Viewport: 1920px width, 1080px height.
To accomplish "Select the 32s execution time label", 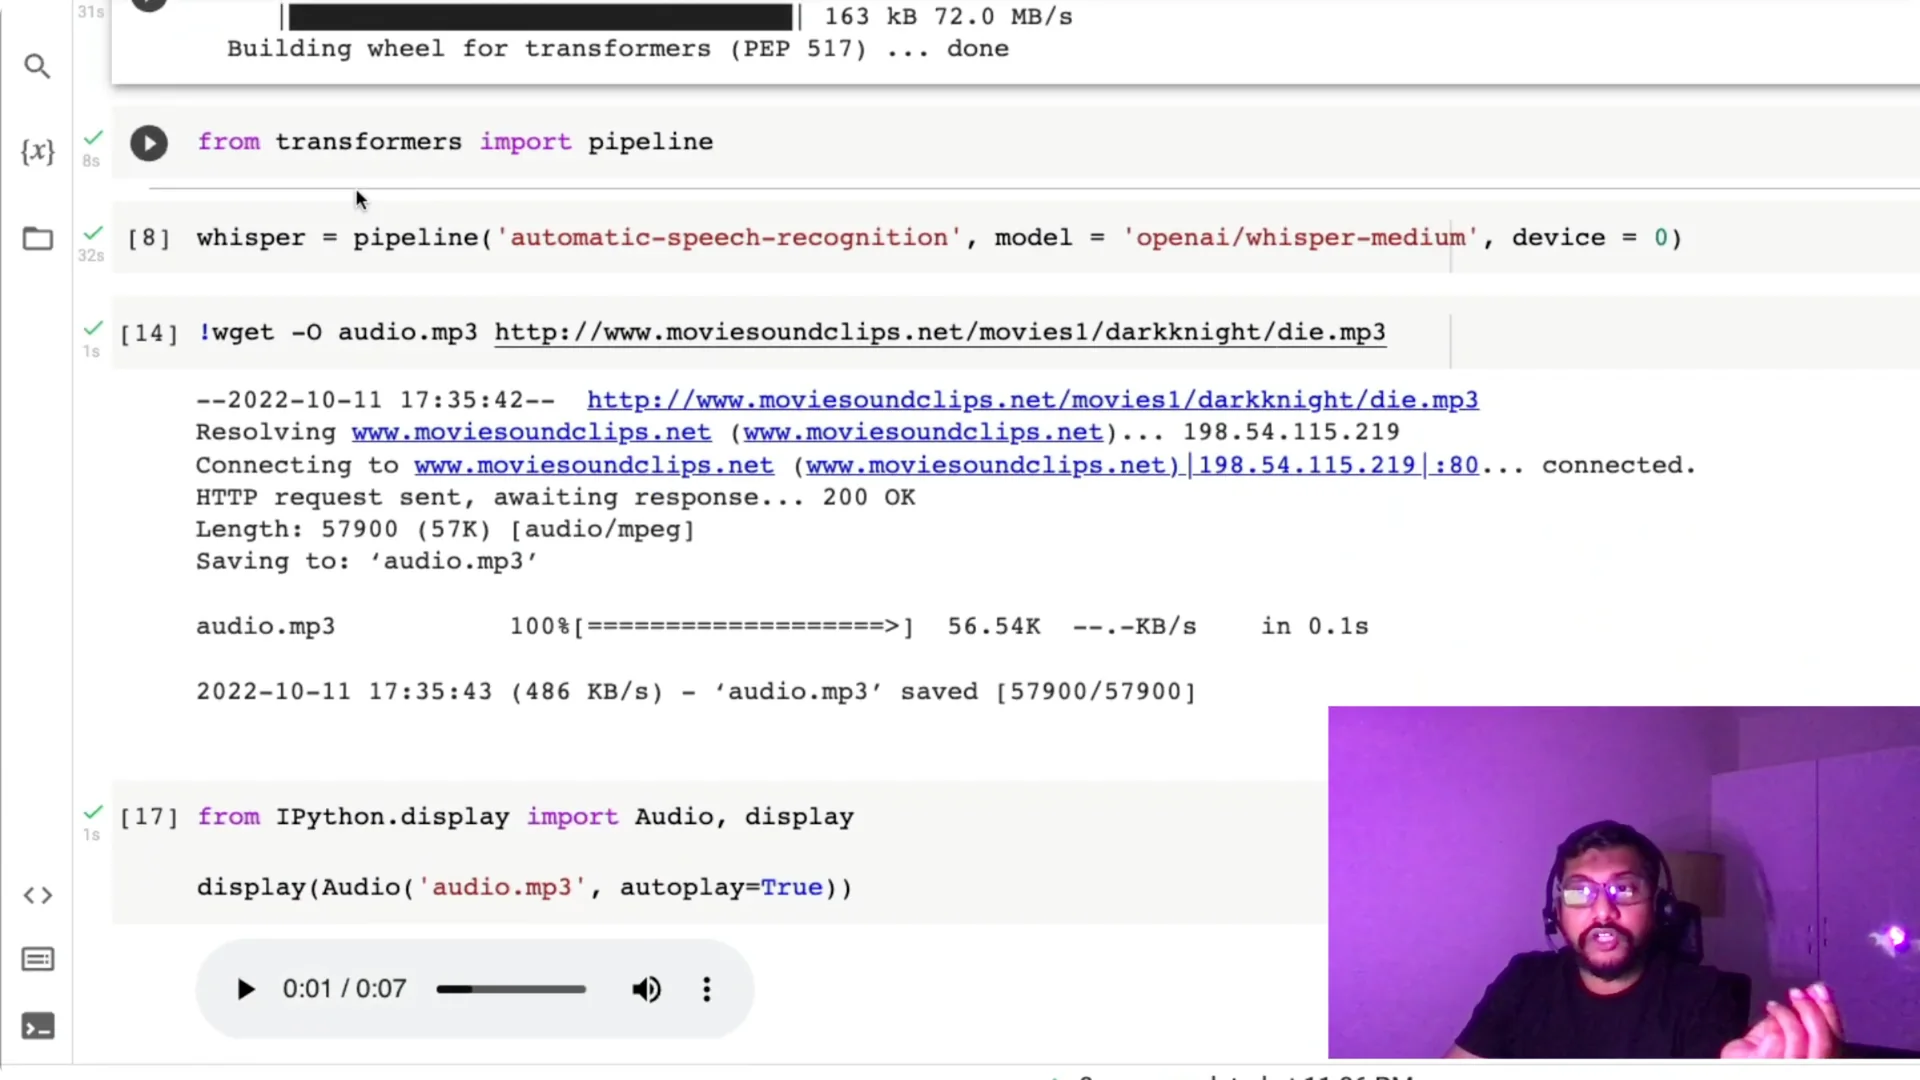I will coord(90,255).
